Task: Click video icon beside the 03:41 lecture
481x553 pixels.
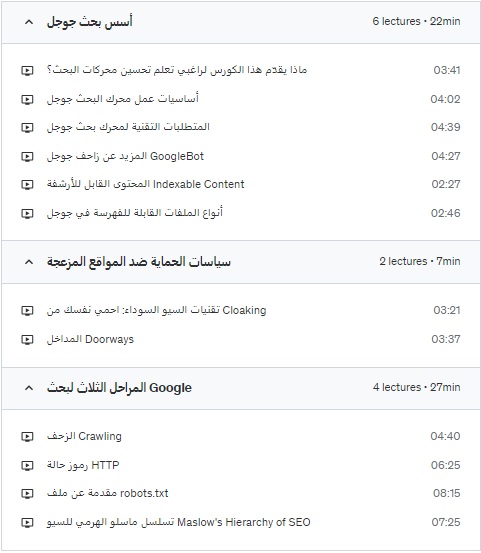Action: pos(27,71)
